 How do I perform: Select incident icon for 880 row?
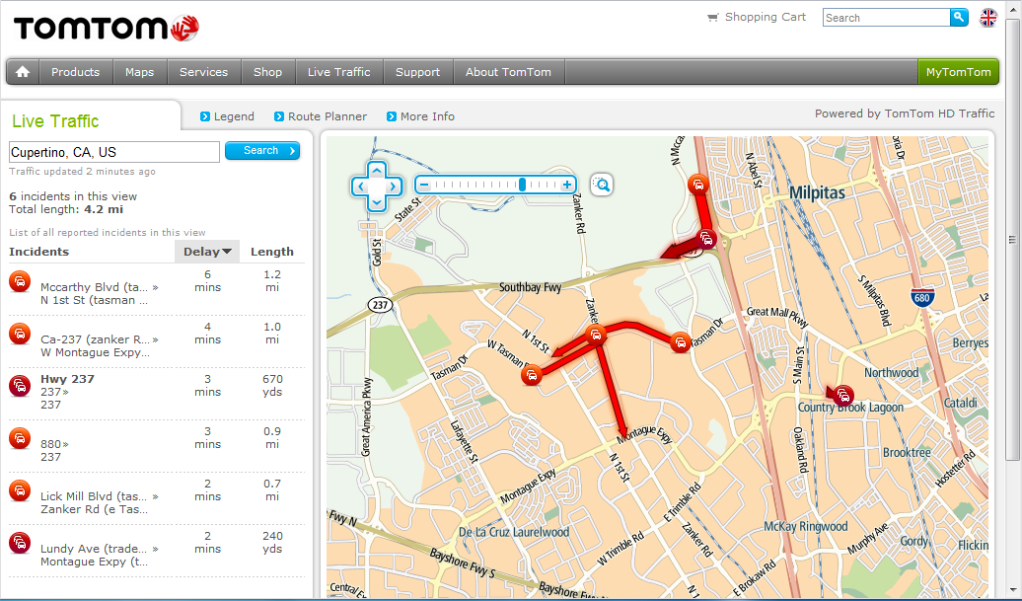[x=20, y=438]
